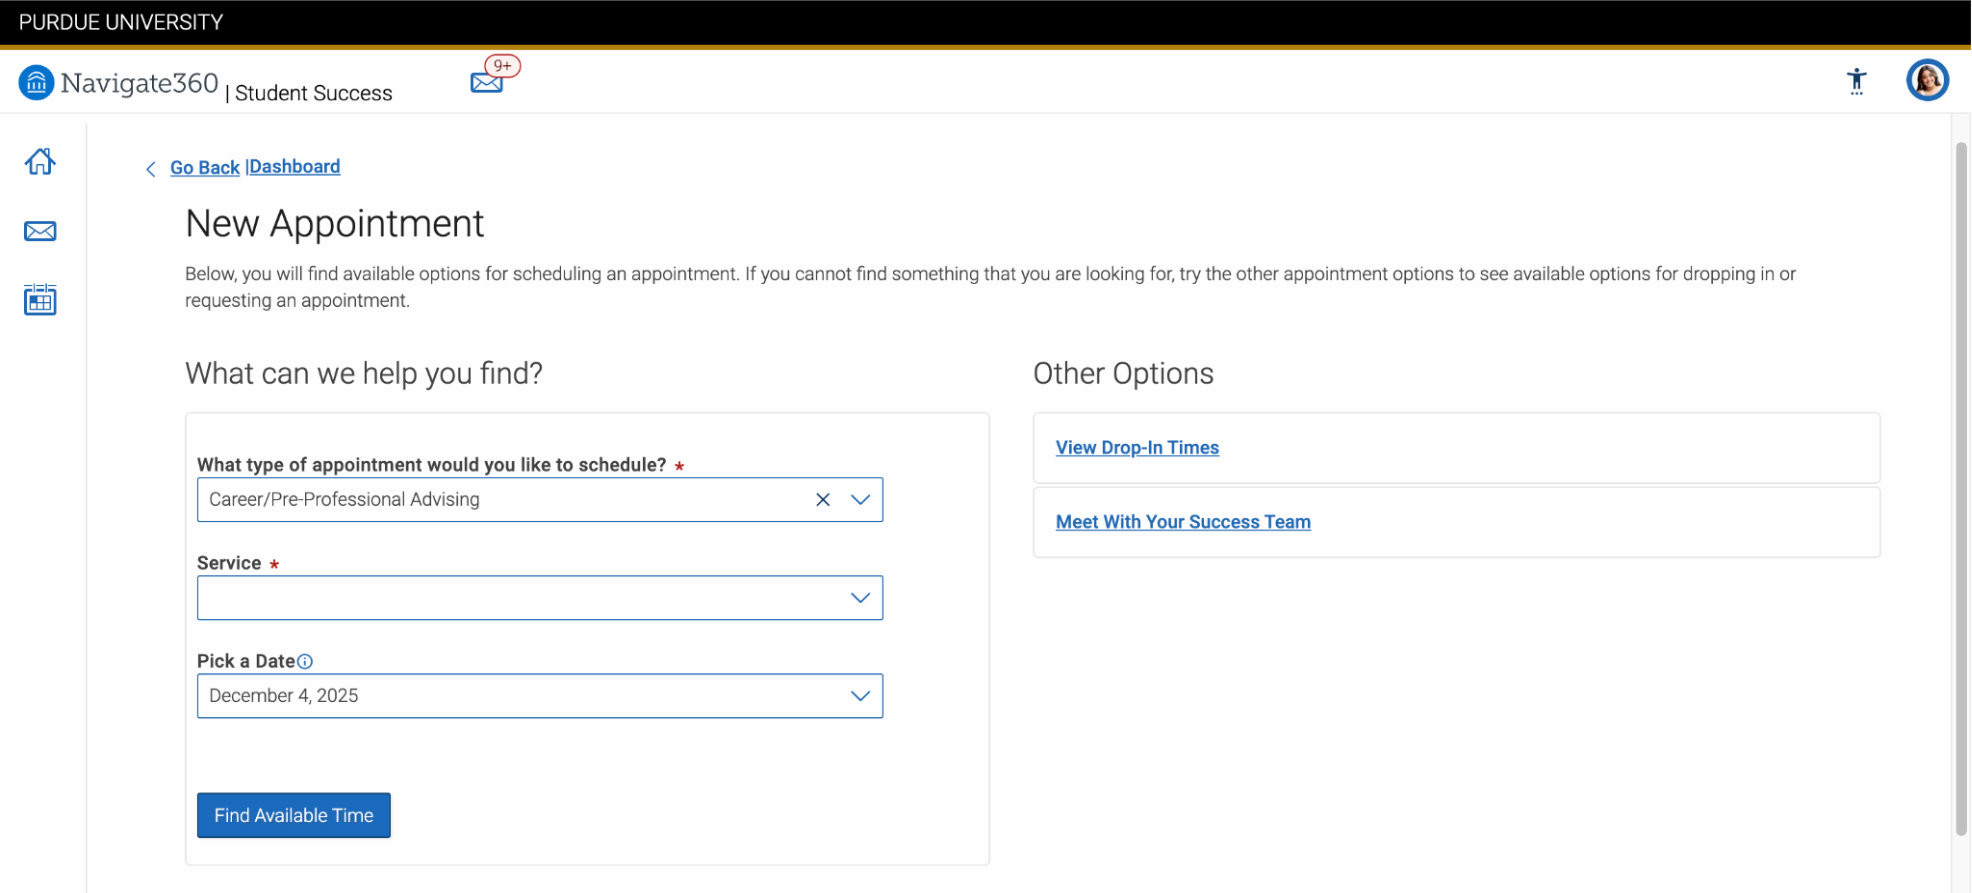Click the back chevron arrow
The height and width of the screenshot is (893, 1972).
[x=151, y=169]
